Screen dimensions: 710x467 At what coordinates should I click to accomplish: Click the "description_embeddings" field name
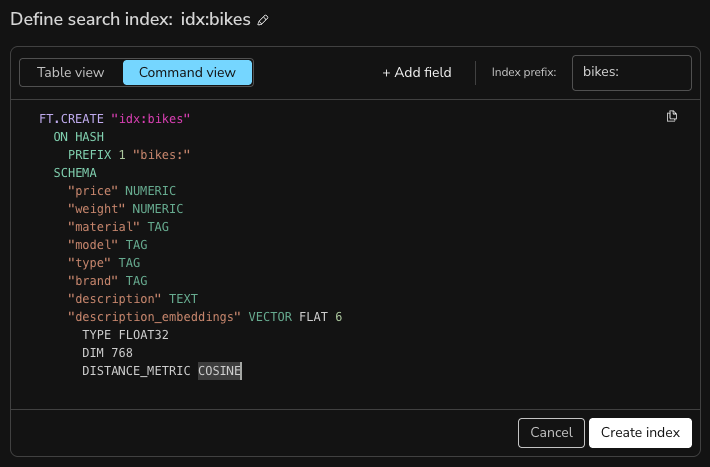(154, 317)
